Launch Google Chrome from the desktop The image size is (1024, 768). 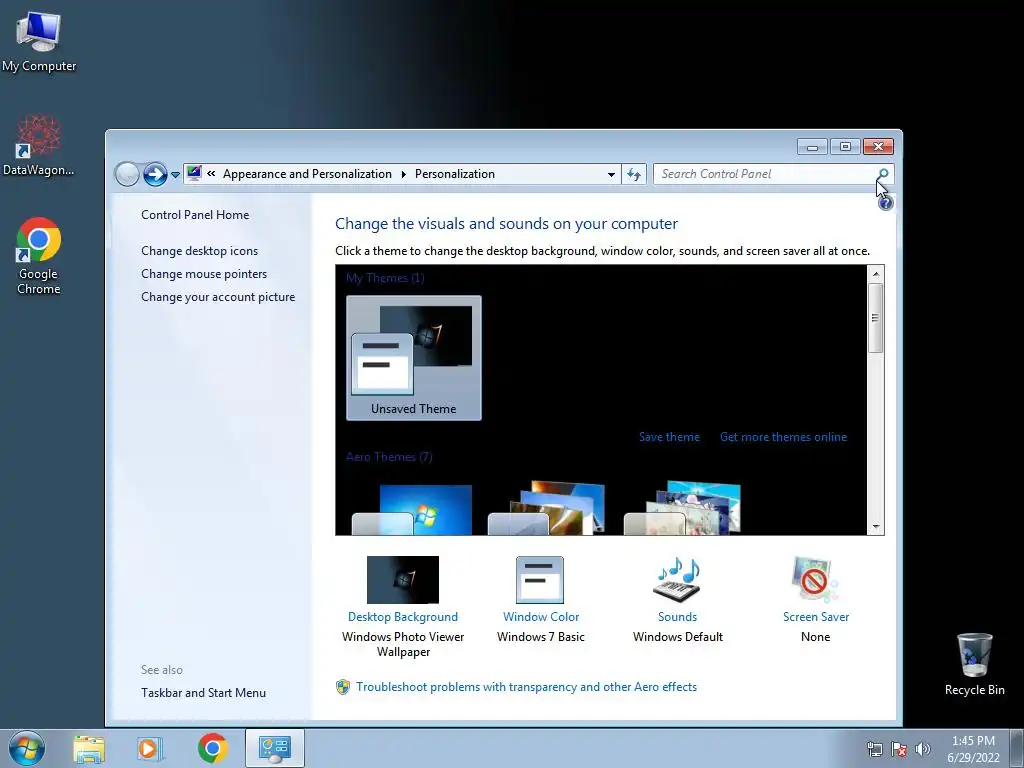(x=39, y=256)
